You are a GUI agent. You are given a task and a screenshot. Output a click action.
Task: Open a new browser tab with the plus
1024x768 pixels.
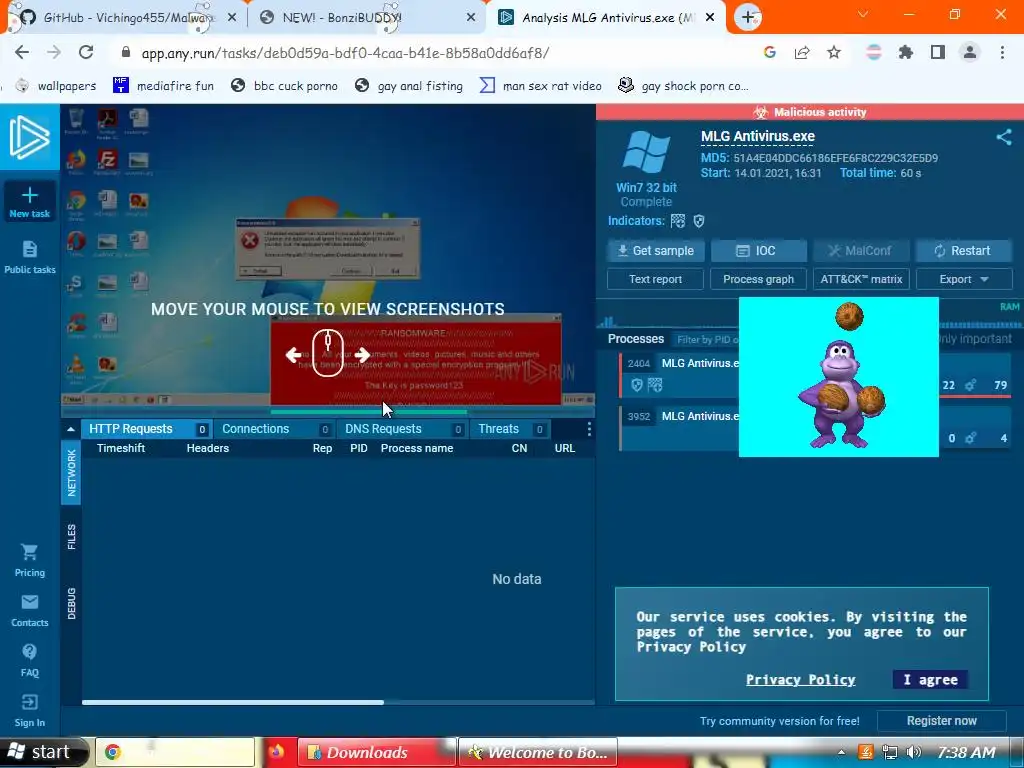[748, 17]
